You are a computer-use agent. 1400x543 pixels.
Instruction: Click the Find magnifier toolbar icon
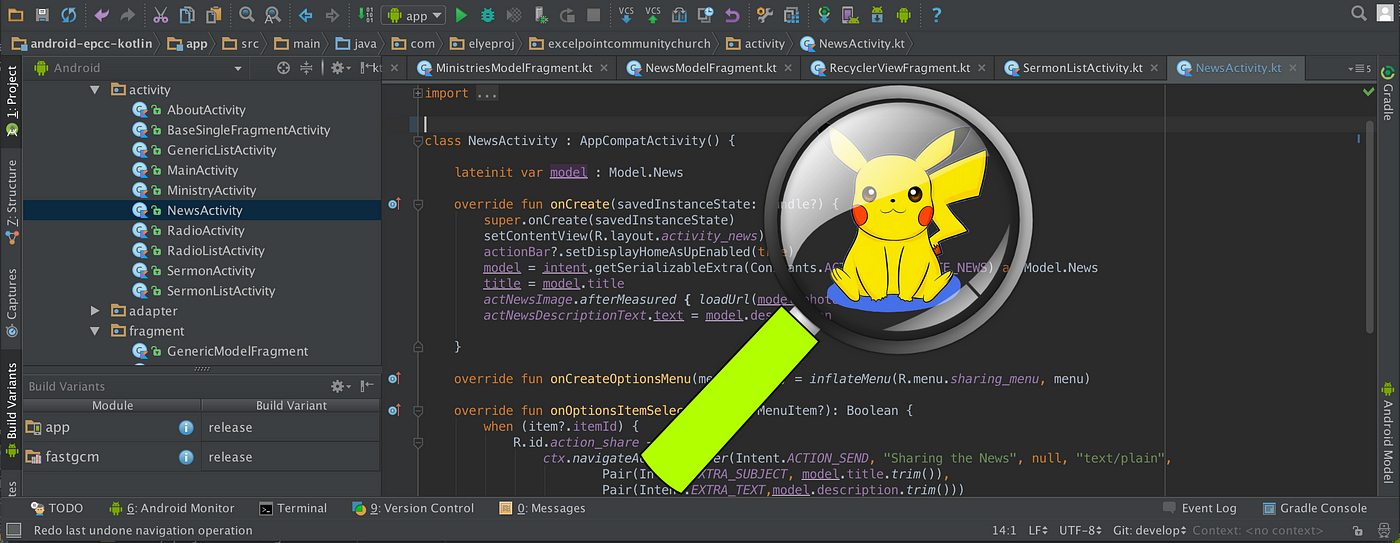247,15
